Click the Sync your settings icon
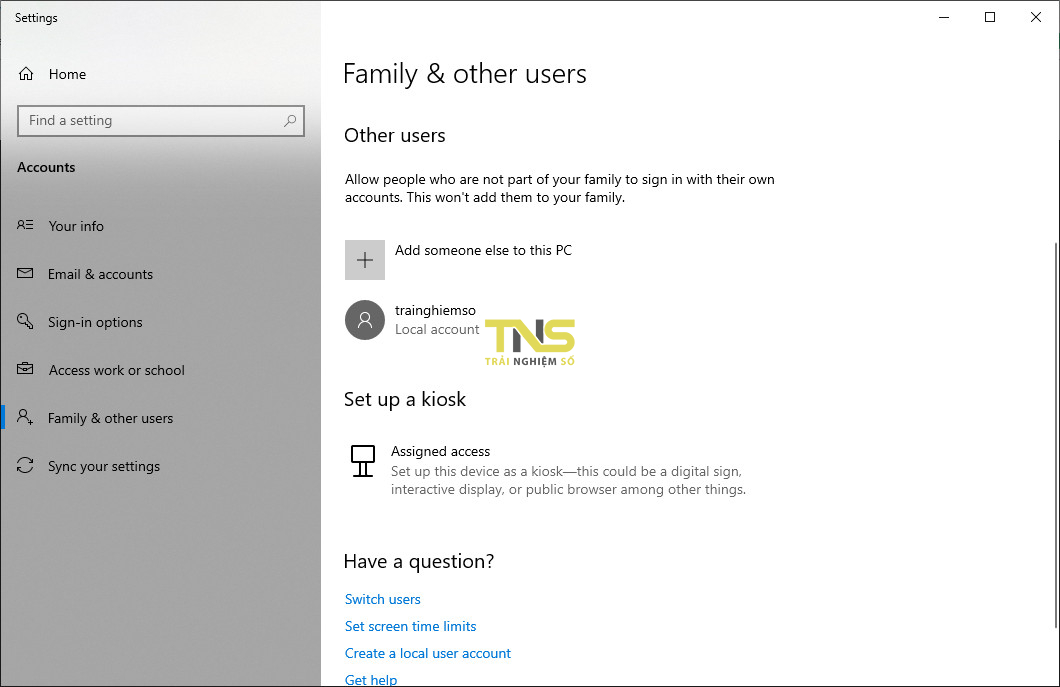The height and width of the screenshot is (687, 1060). tap(26, 466)
